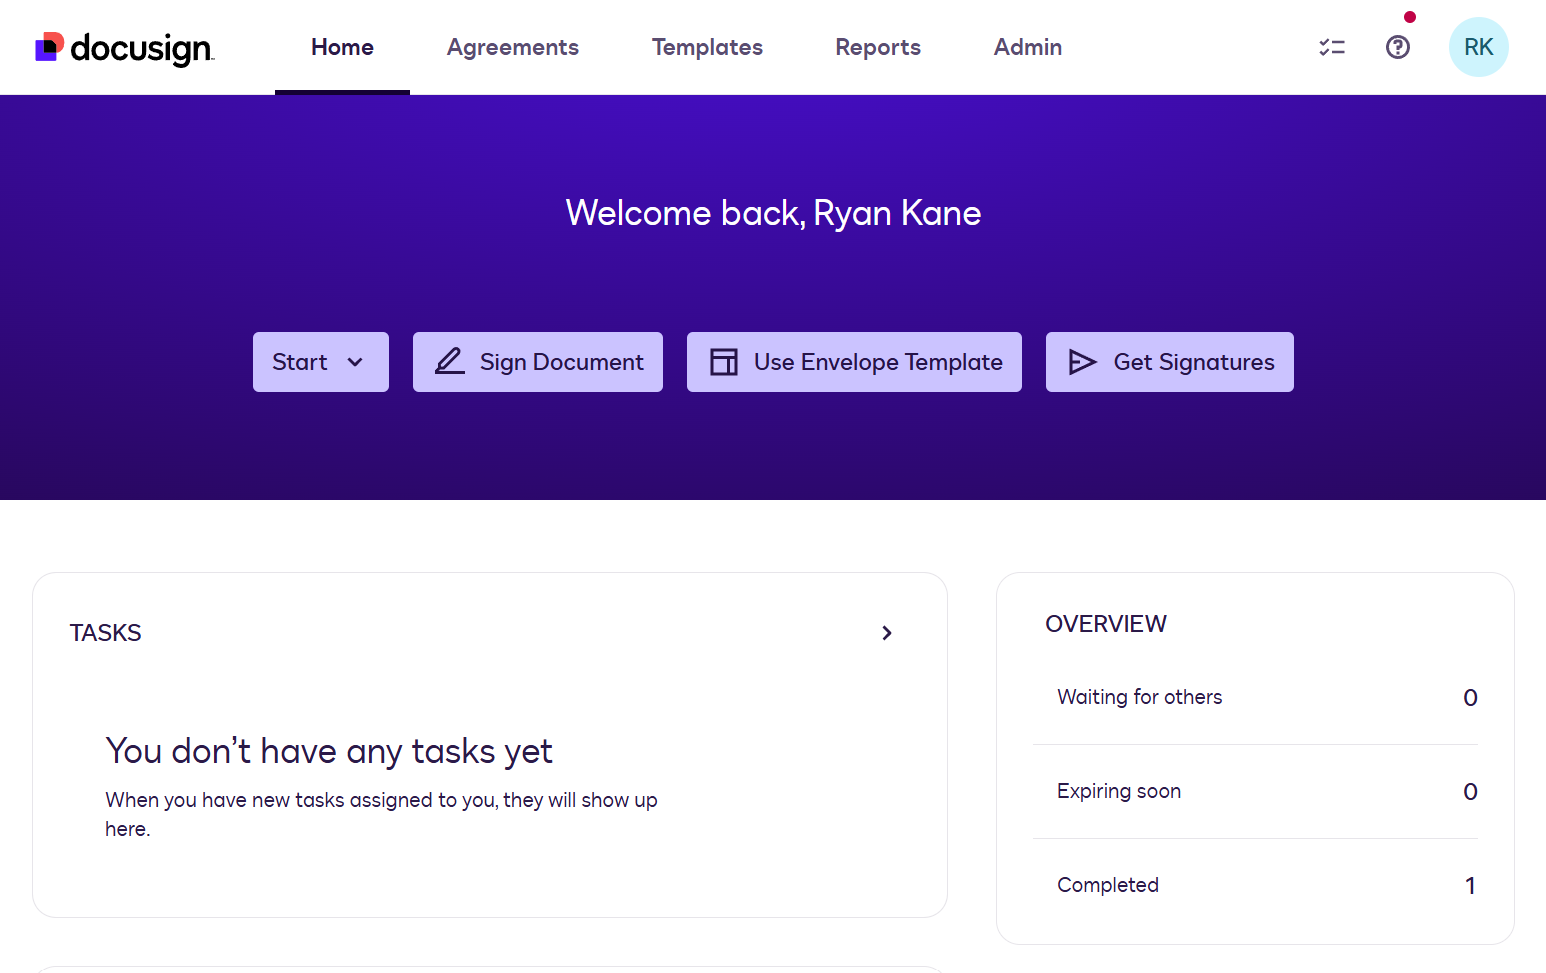Click the TASKS heading
Viewport: 1546px width, 973px height.
point(106,633)
